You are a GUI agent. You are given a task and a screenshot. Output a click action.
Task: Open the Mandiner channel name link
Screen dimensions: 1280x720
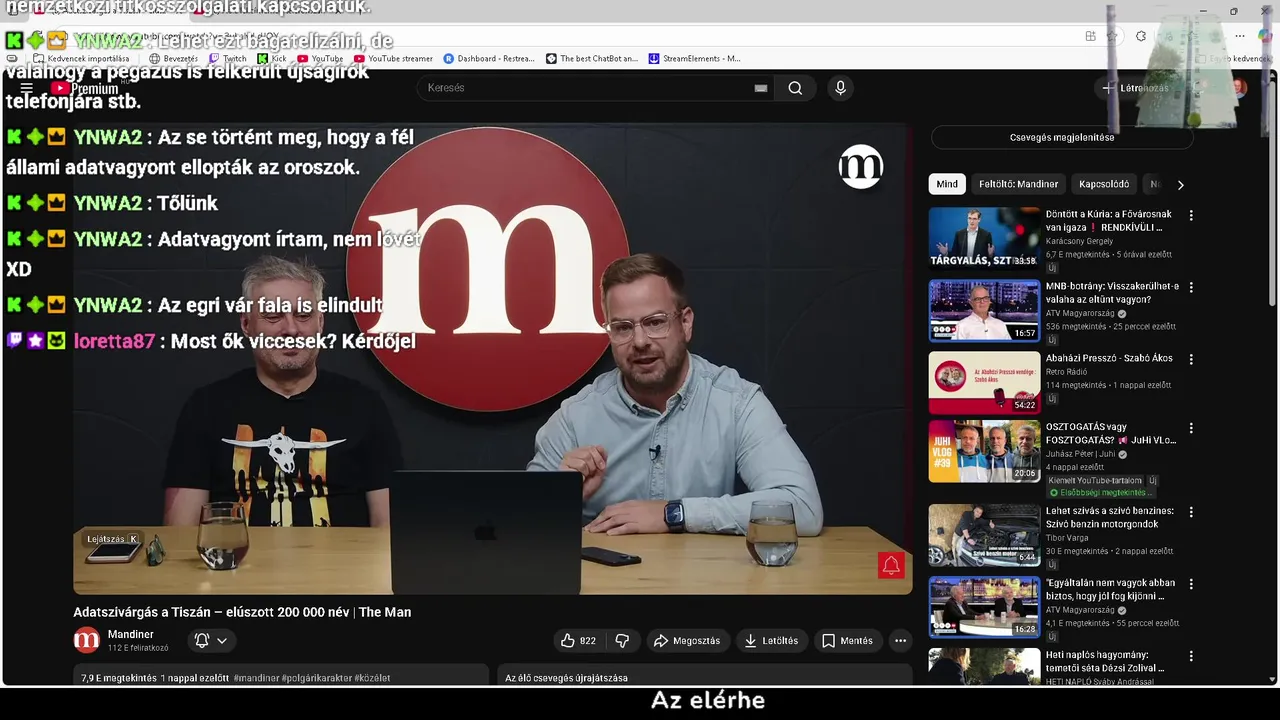point(131,634)
